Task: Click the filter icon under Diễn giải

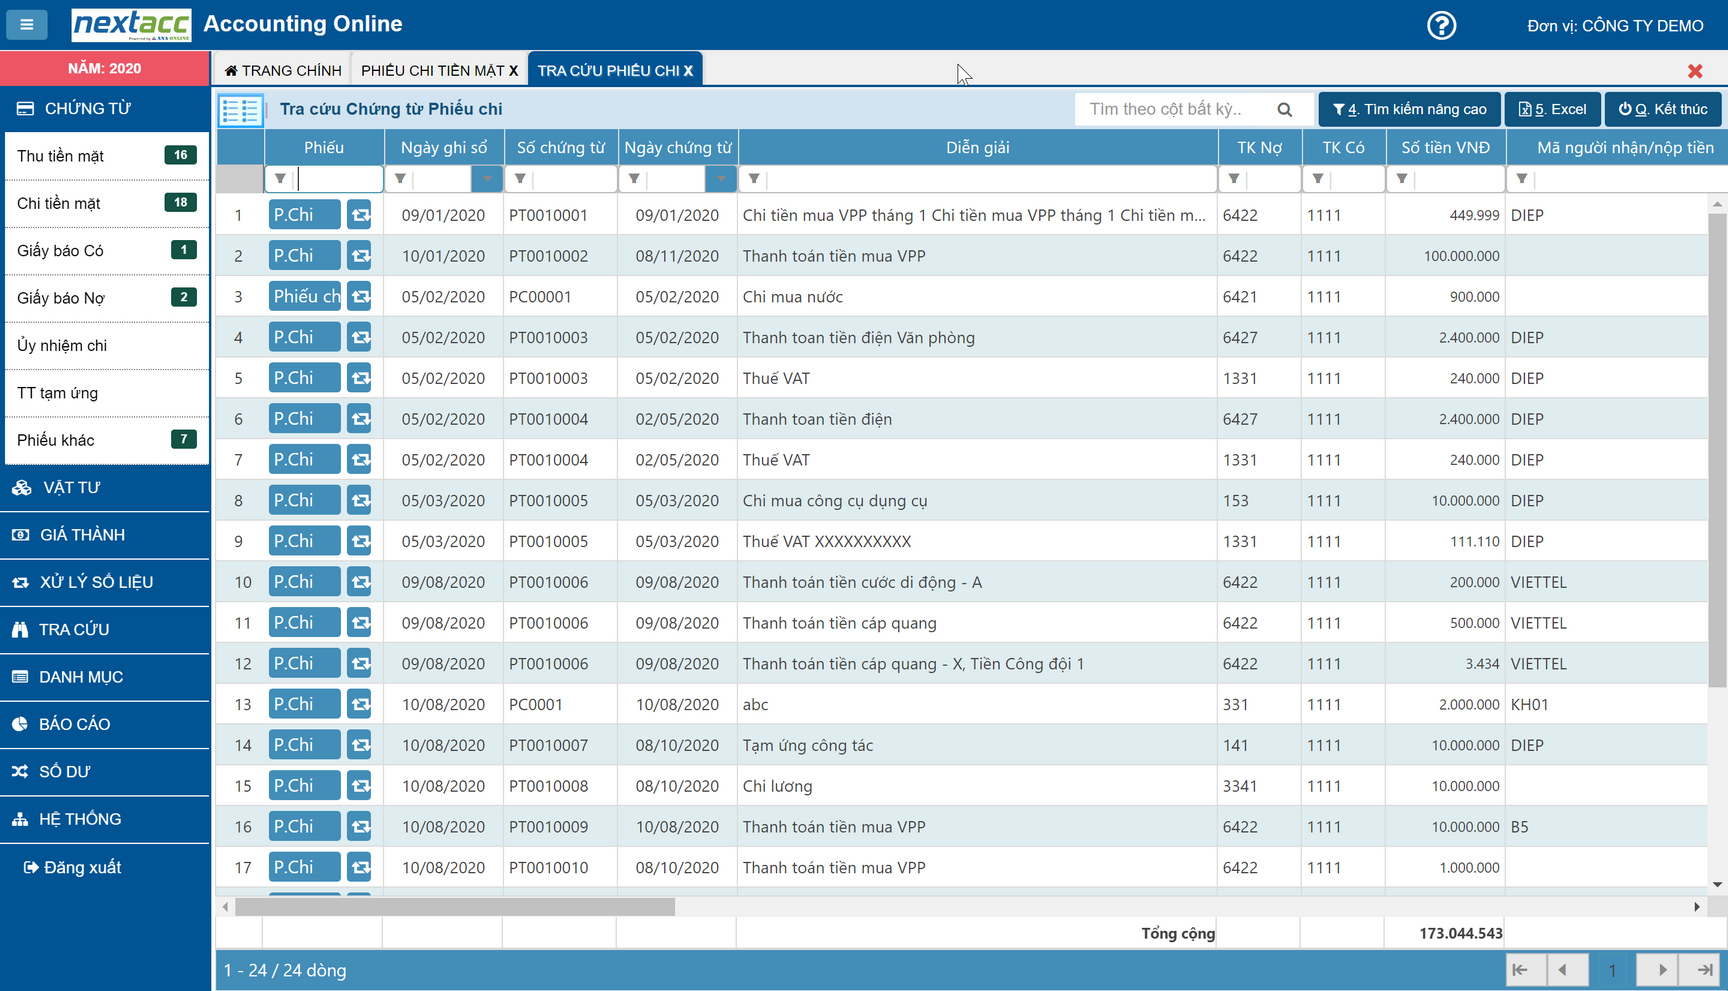Action: point(755,179)
